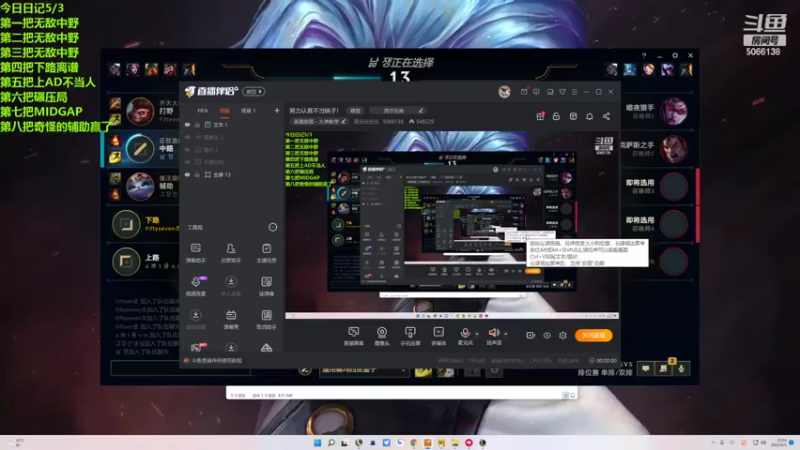Open the tool with the bust silhouette icon
Screen dimensions: 800x450
(231, 253)
